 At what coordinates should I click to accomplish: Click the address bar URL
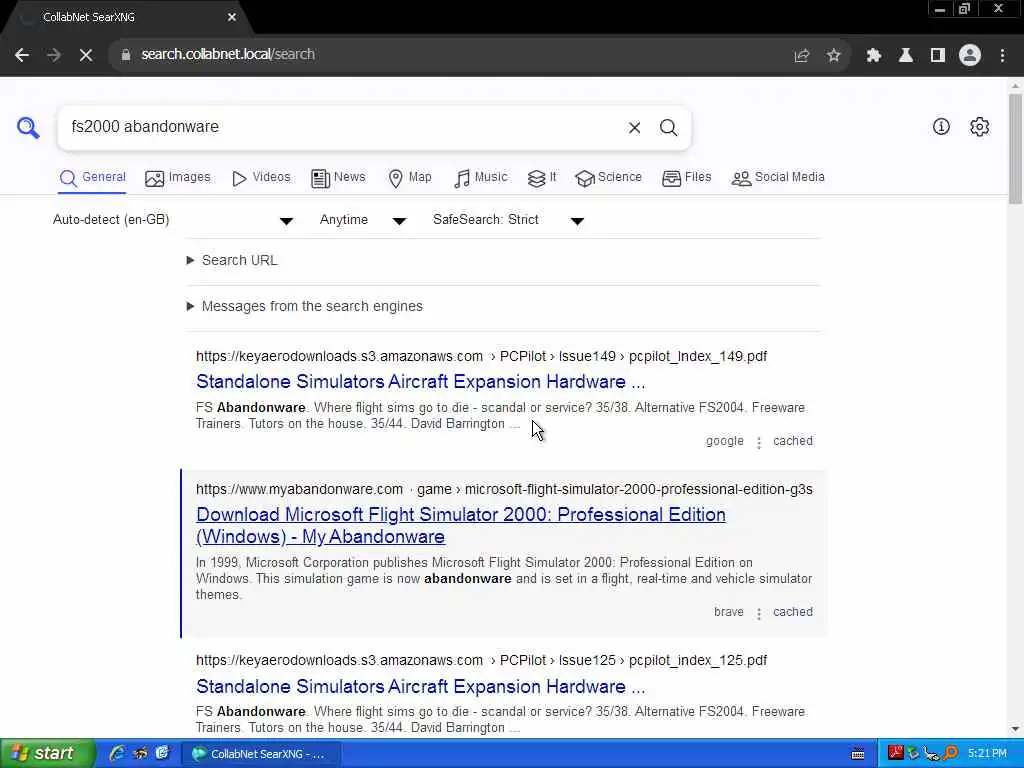tap(228, 55)
